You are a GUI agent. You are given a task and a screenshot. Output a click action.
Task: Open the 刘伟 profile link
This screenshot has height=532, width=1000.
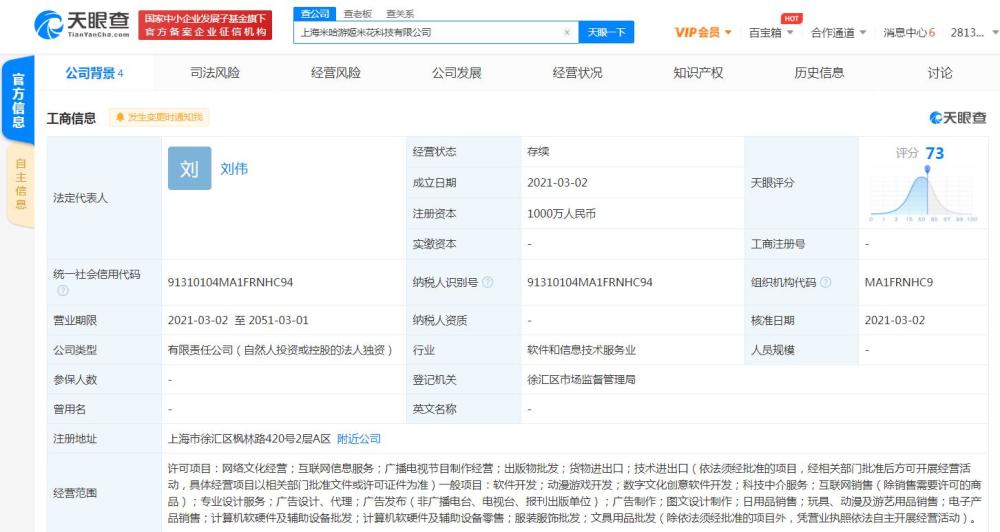coord(234,168)
